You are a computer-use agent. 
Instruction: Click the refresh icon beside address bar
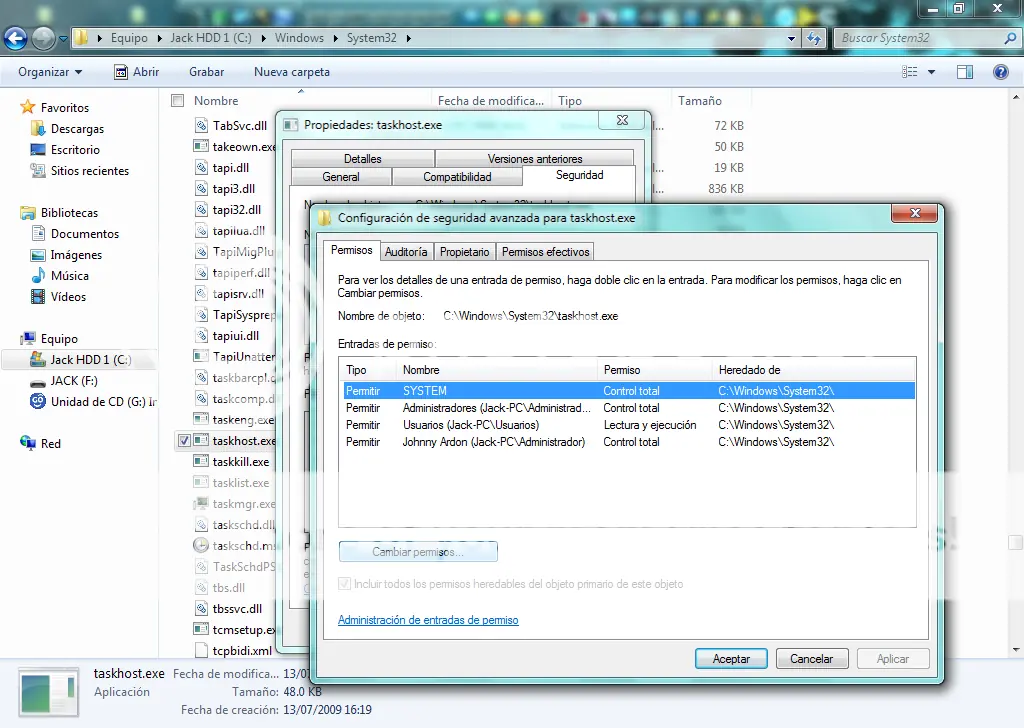click(814, 39)
